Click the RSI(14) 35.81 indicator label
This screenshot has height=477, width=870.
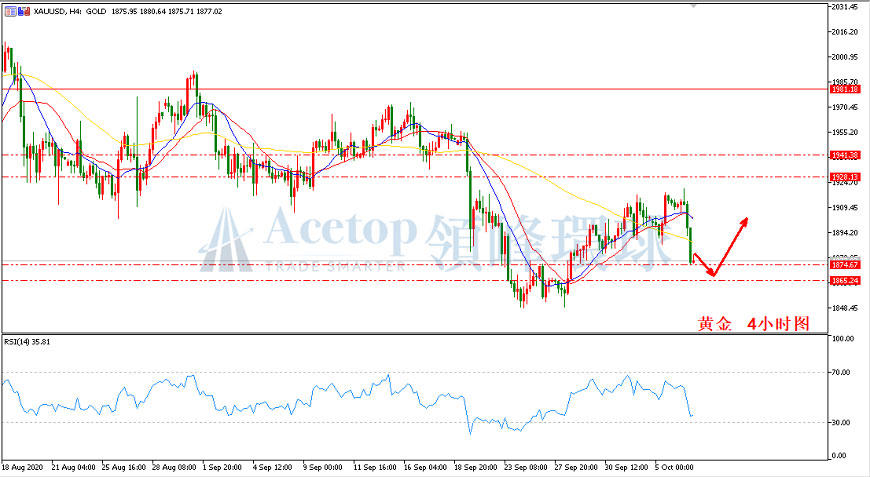point(27,342)
